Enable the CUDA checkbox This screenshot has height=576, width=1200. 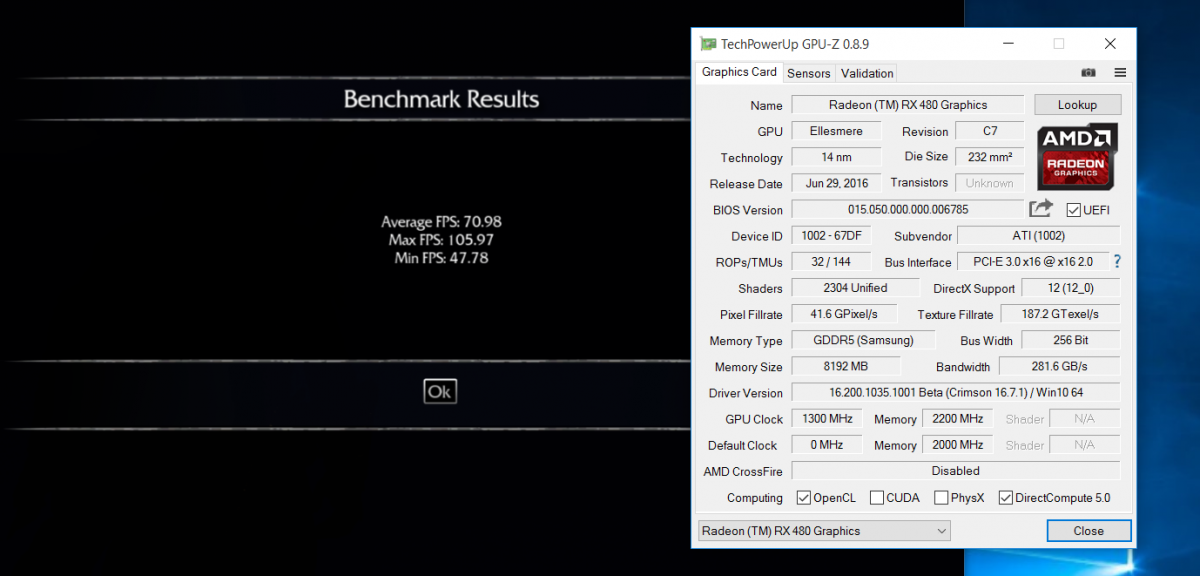[x=876, y=497]
